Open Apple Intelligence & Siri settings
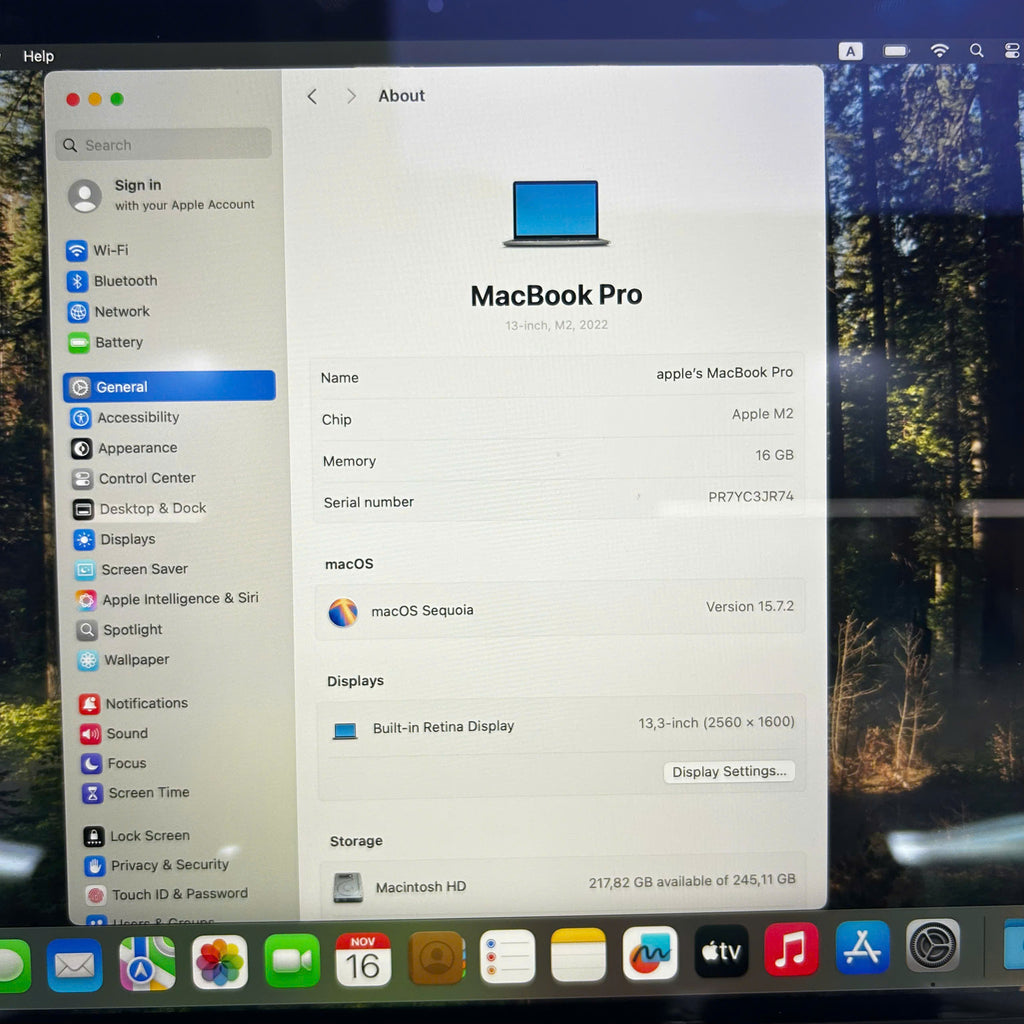The width and height of the screenshot is (1024, 1024). pos(179,599)
